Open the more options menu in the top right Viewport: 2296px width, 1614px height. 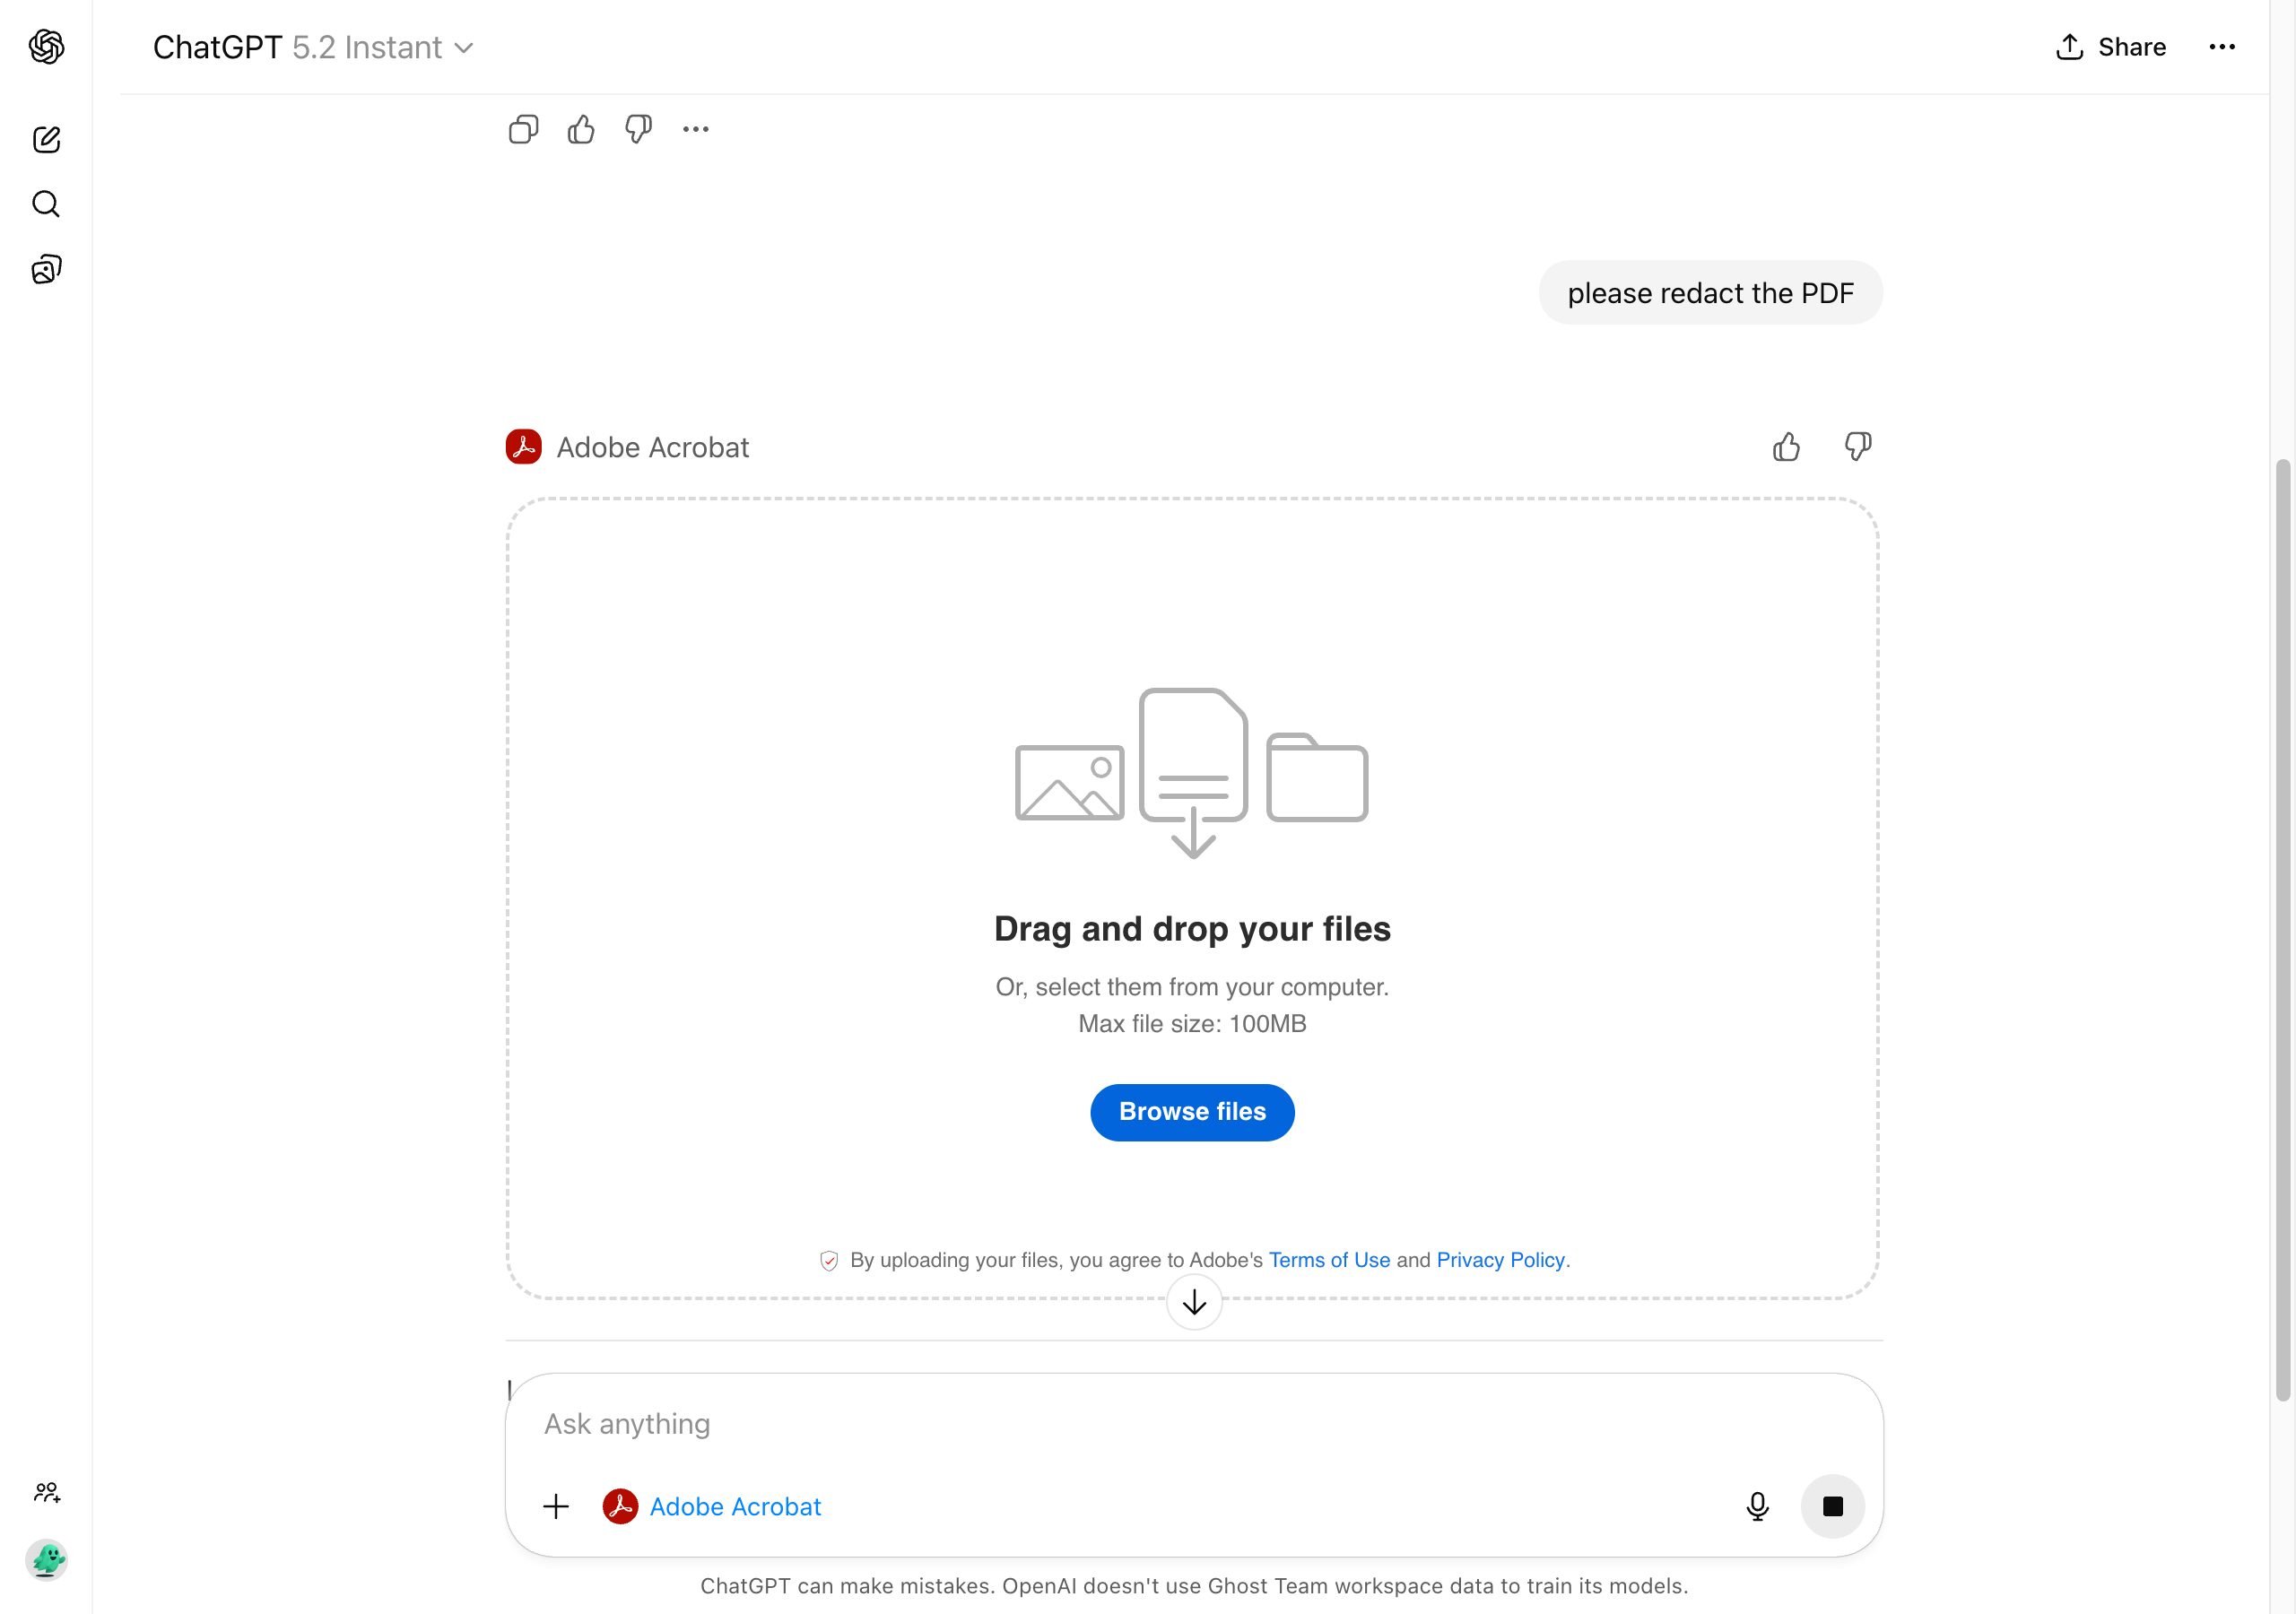point(2221,47)
